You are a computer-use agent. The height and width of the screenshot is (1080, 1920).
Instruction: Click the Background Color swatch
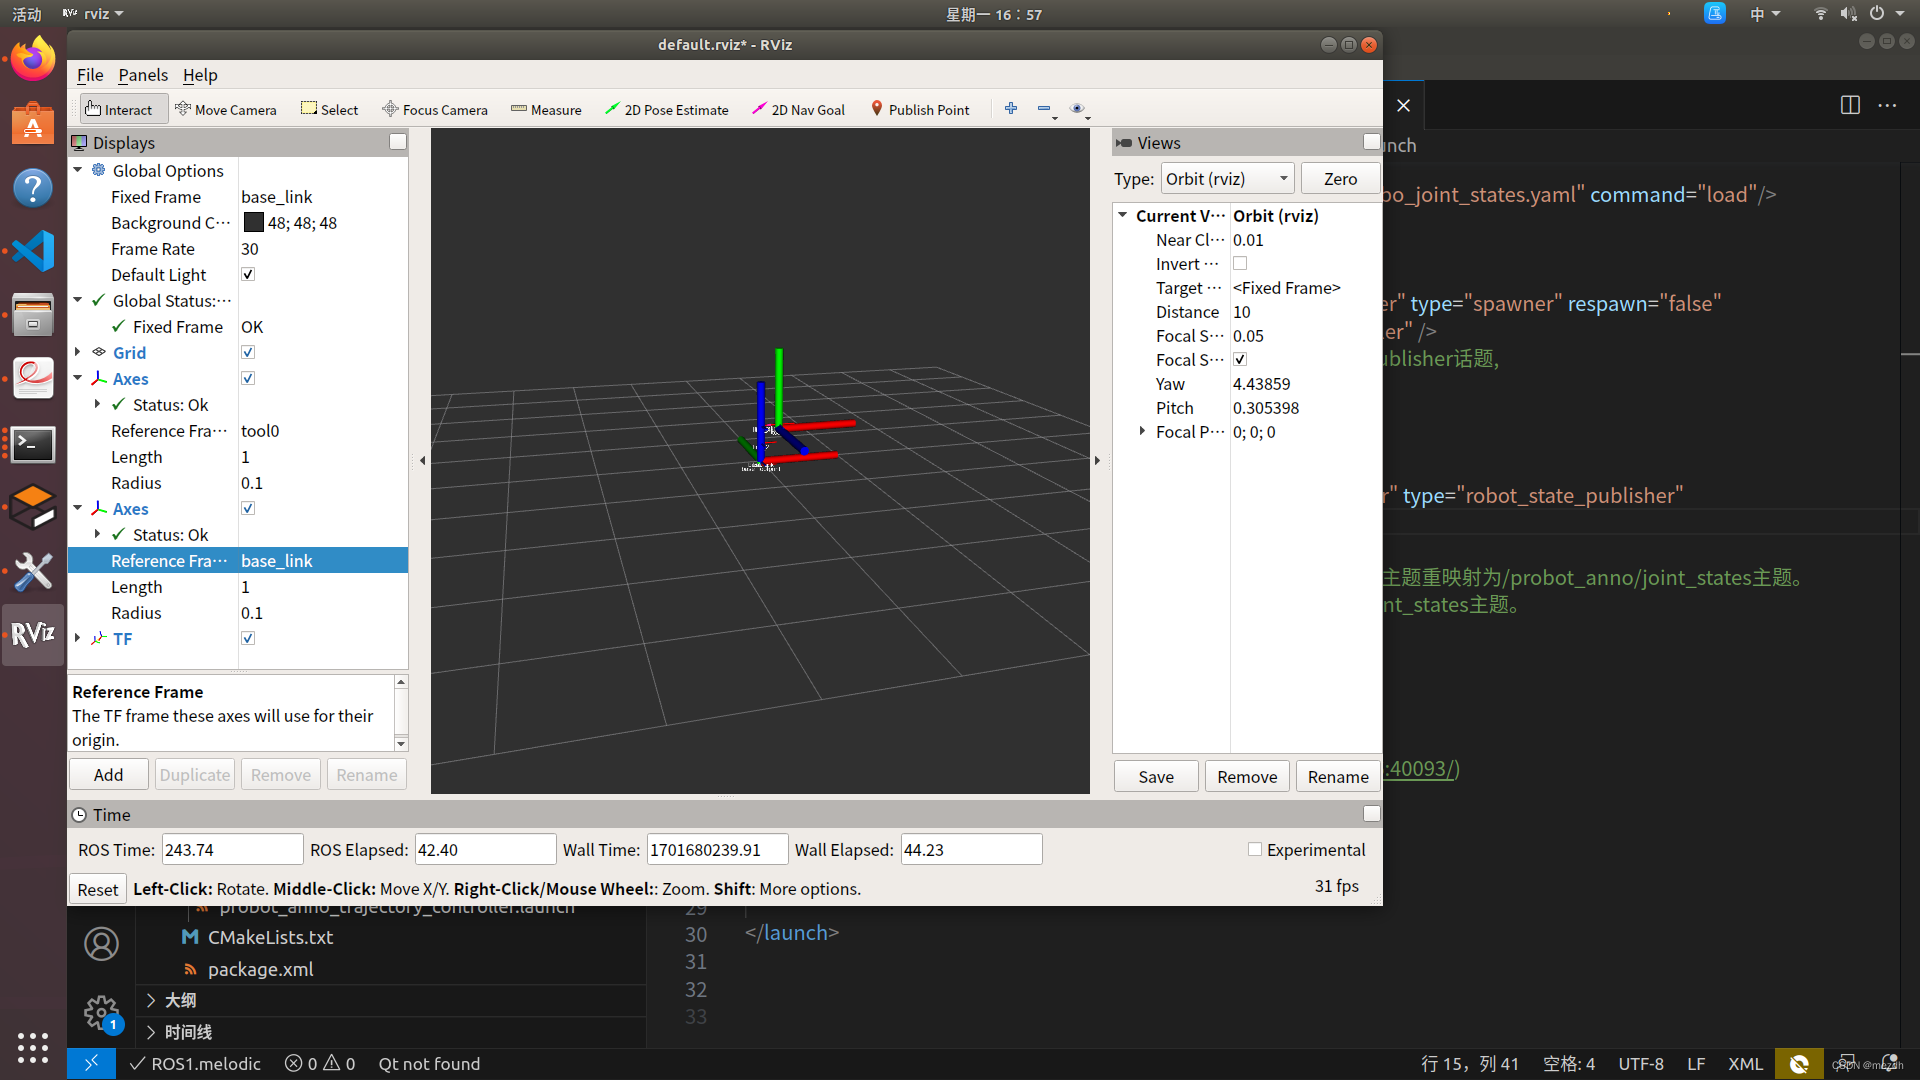pyautogui.click(x=254, y=223)
